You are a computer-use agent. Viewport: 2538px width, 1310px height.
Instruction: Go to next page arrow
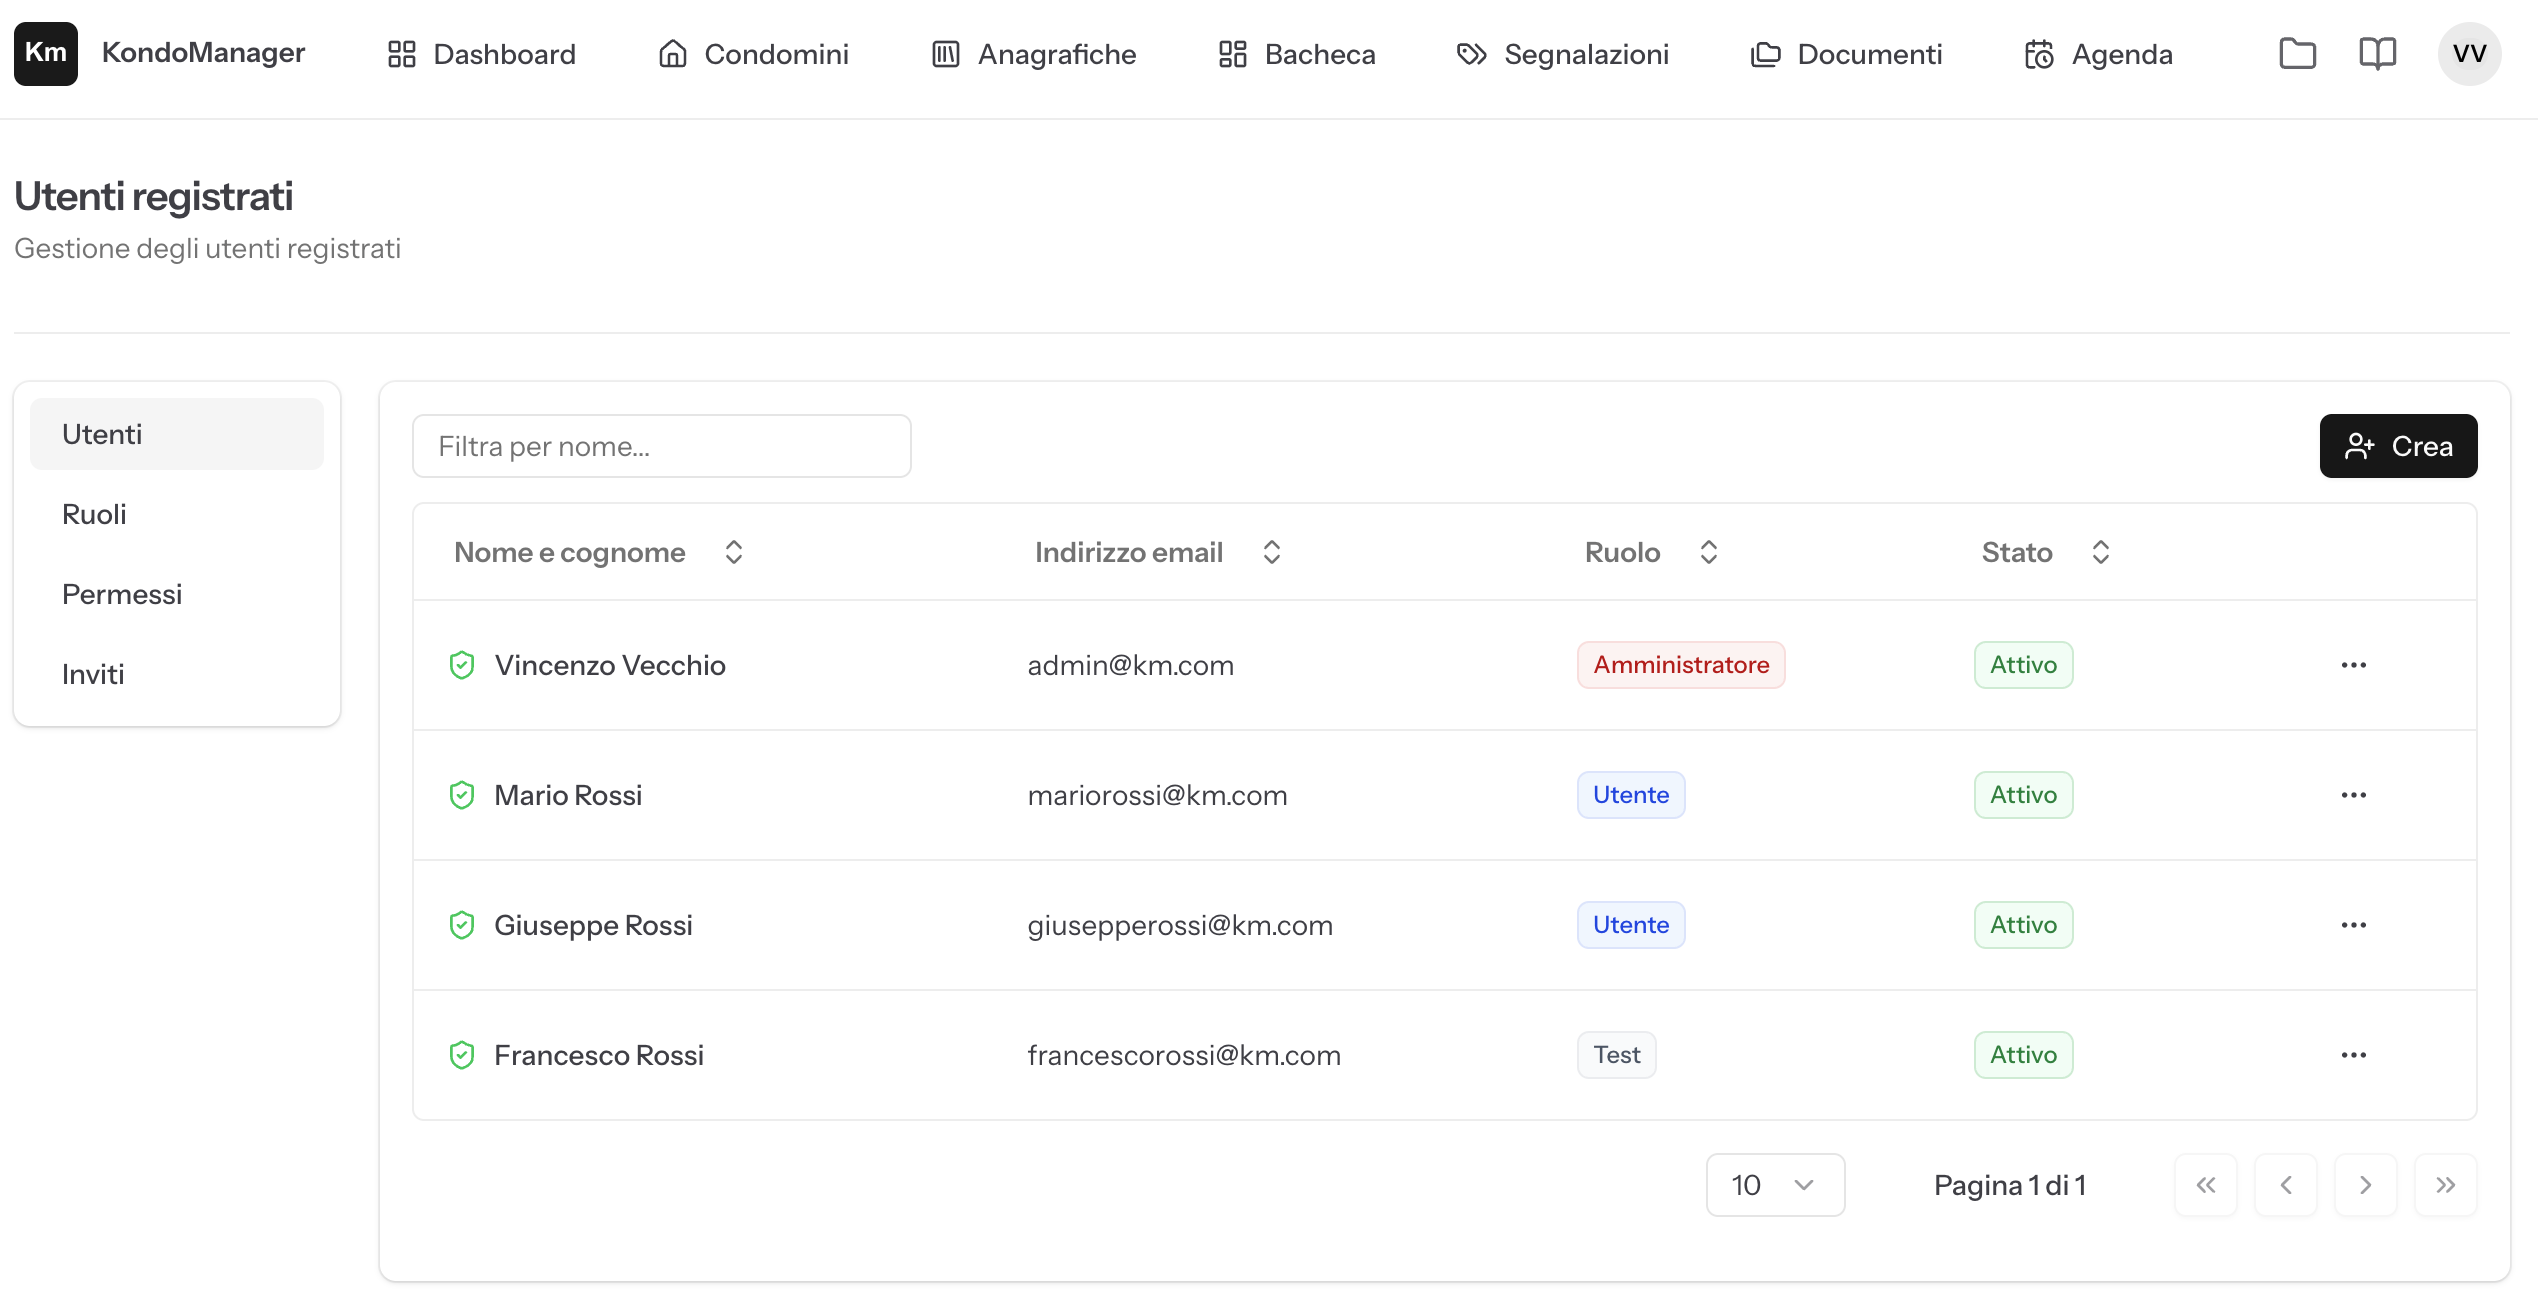pos(2365,1185)
